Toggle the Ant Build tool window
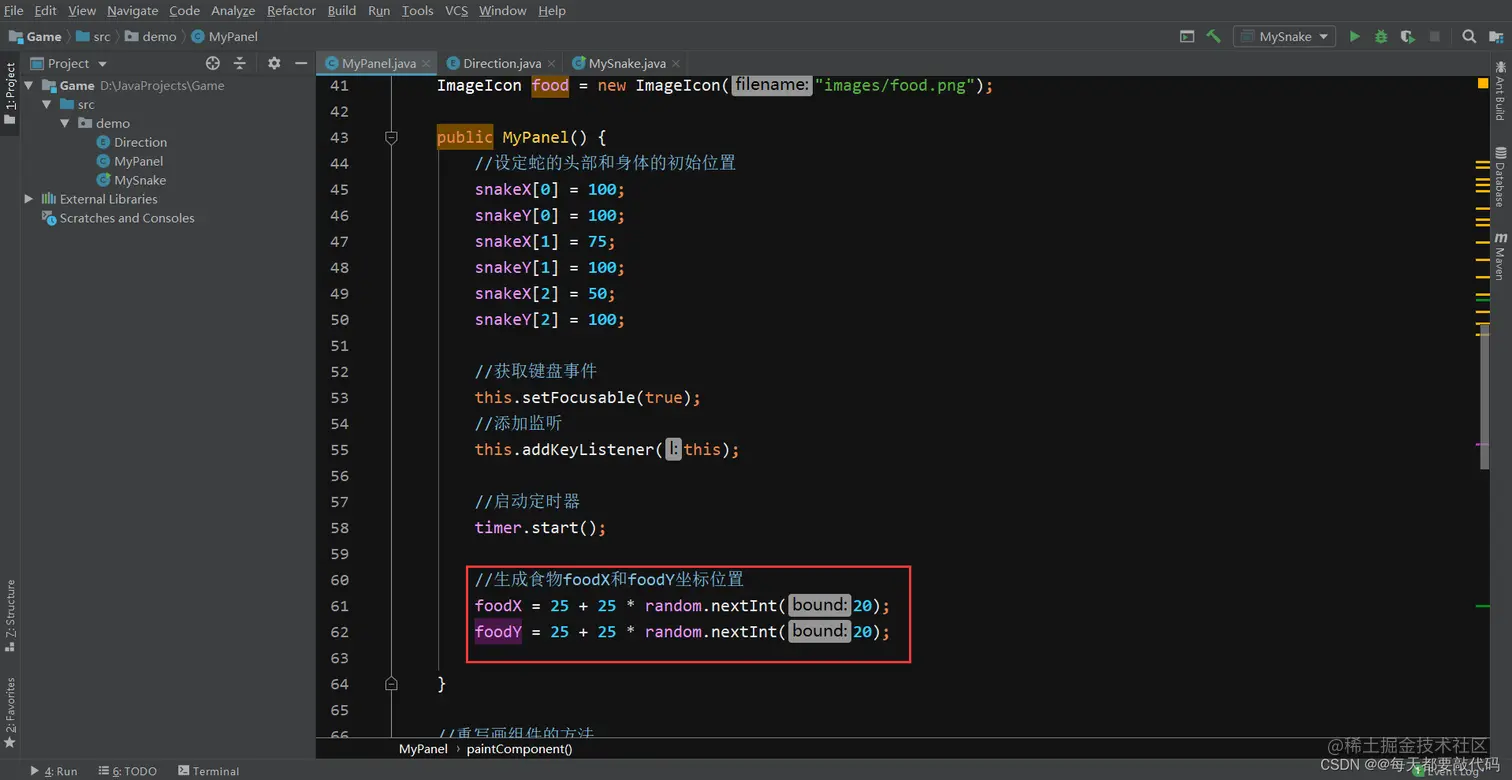The height and width of the screenshot is (780, 1512). pyautogui.click(x=1500, y=91)
